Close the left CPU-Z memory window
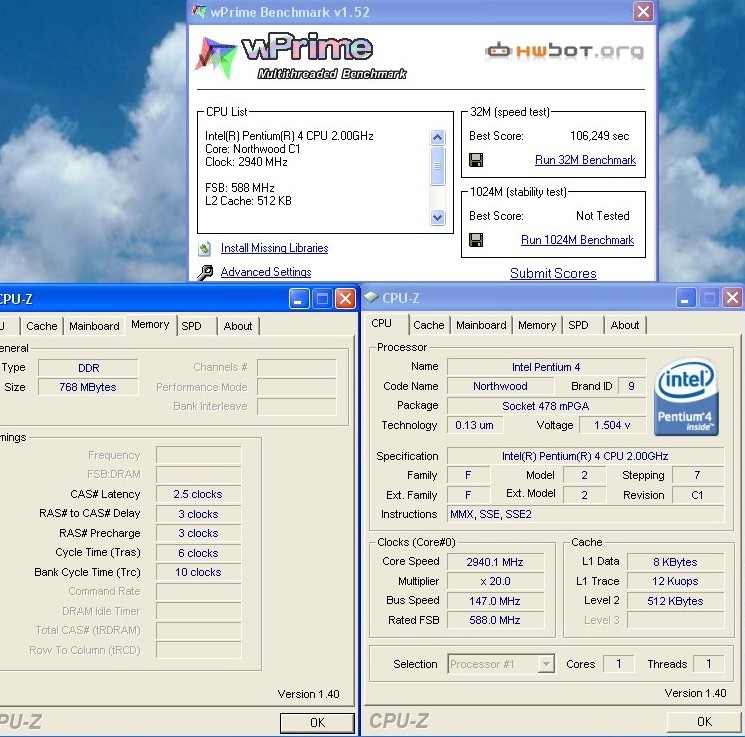Image resolution: width=745 pixels, height=737 pixels. tap(345, 299)
